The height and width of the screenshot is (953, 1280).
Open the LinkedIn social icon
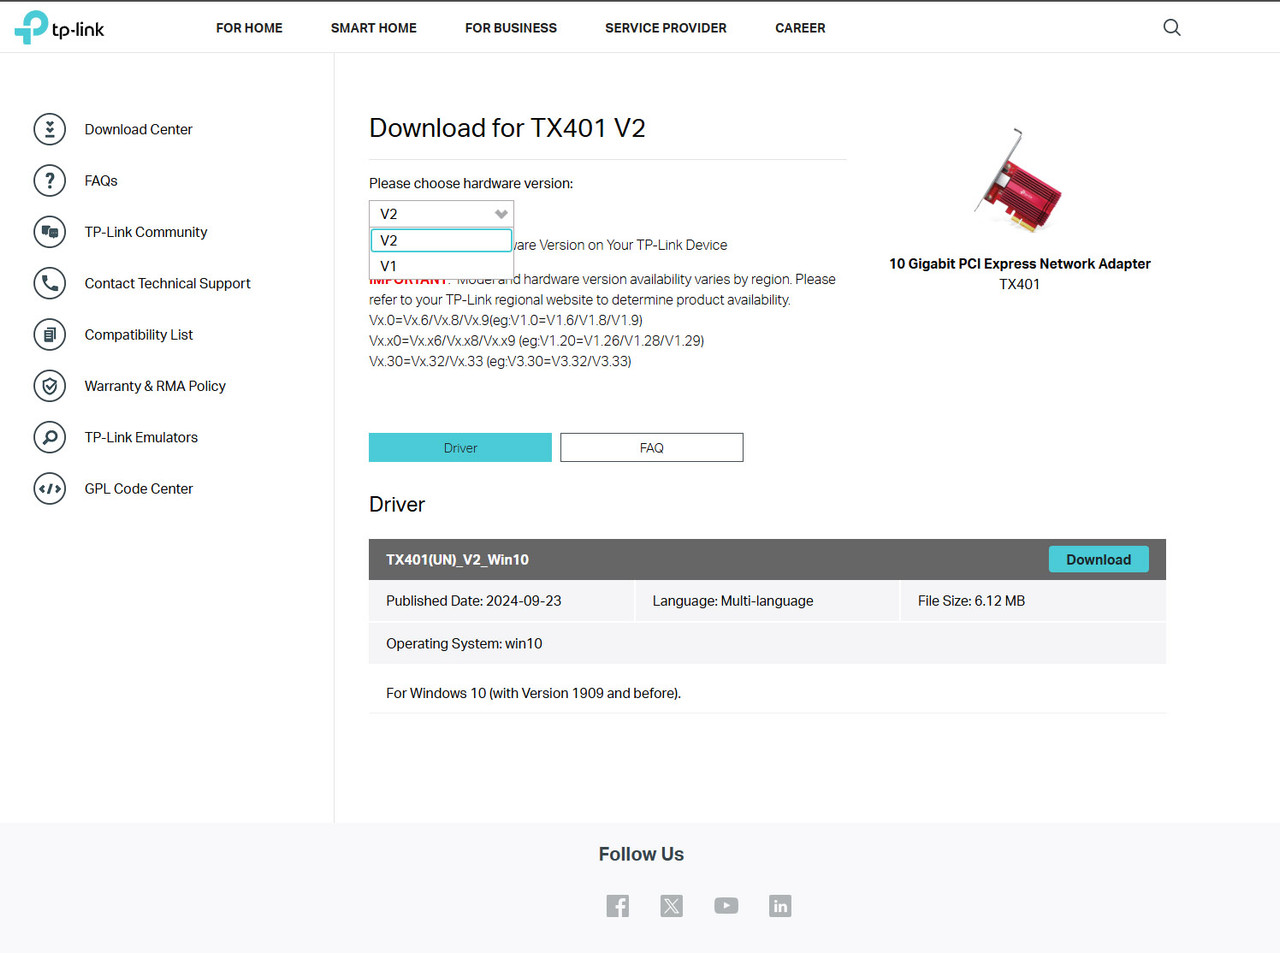[x=780, y=906]
